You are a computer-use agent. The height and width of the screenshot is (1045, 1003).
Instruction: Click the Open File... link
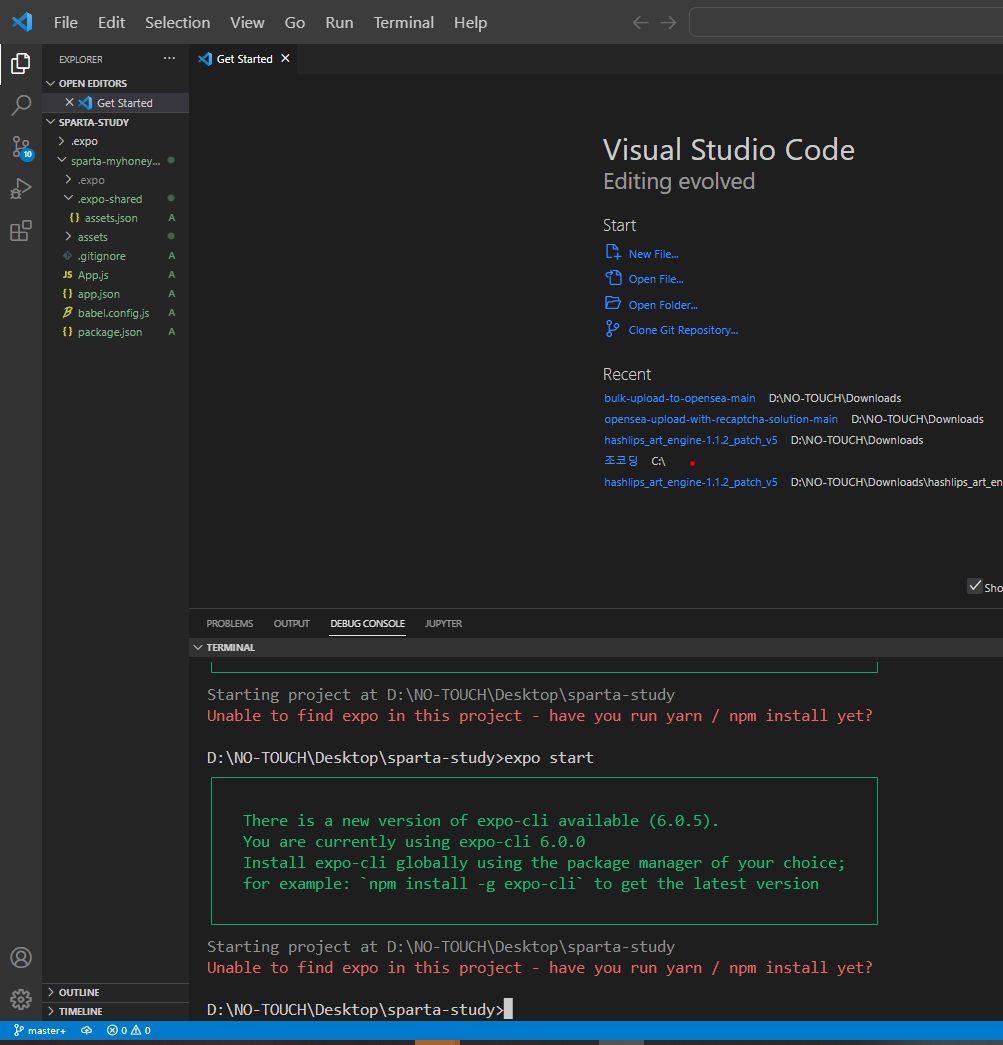pos(656,279)
